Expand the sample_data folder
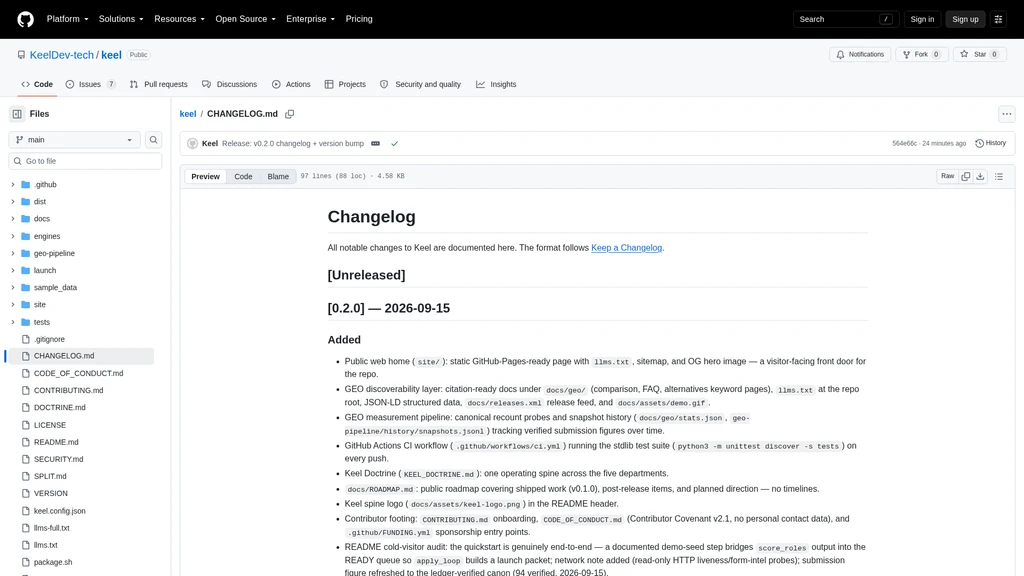 (x=12, y=287)
